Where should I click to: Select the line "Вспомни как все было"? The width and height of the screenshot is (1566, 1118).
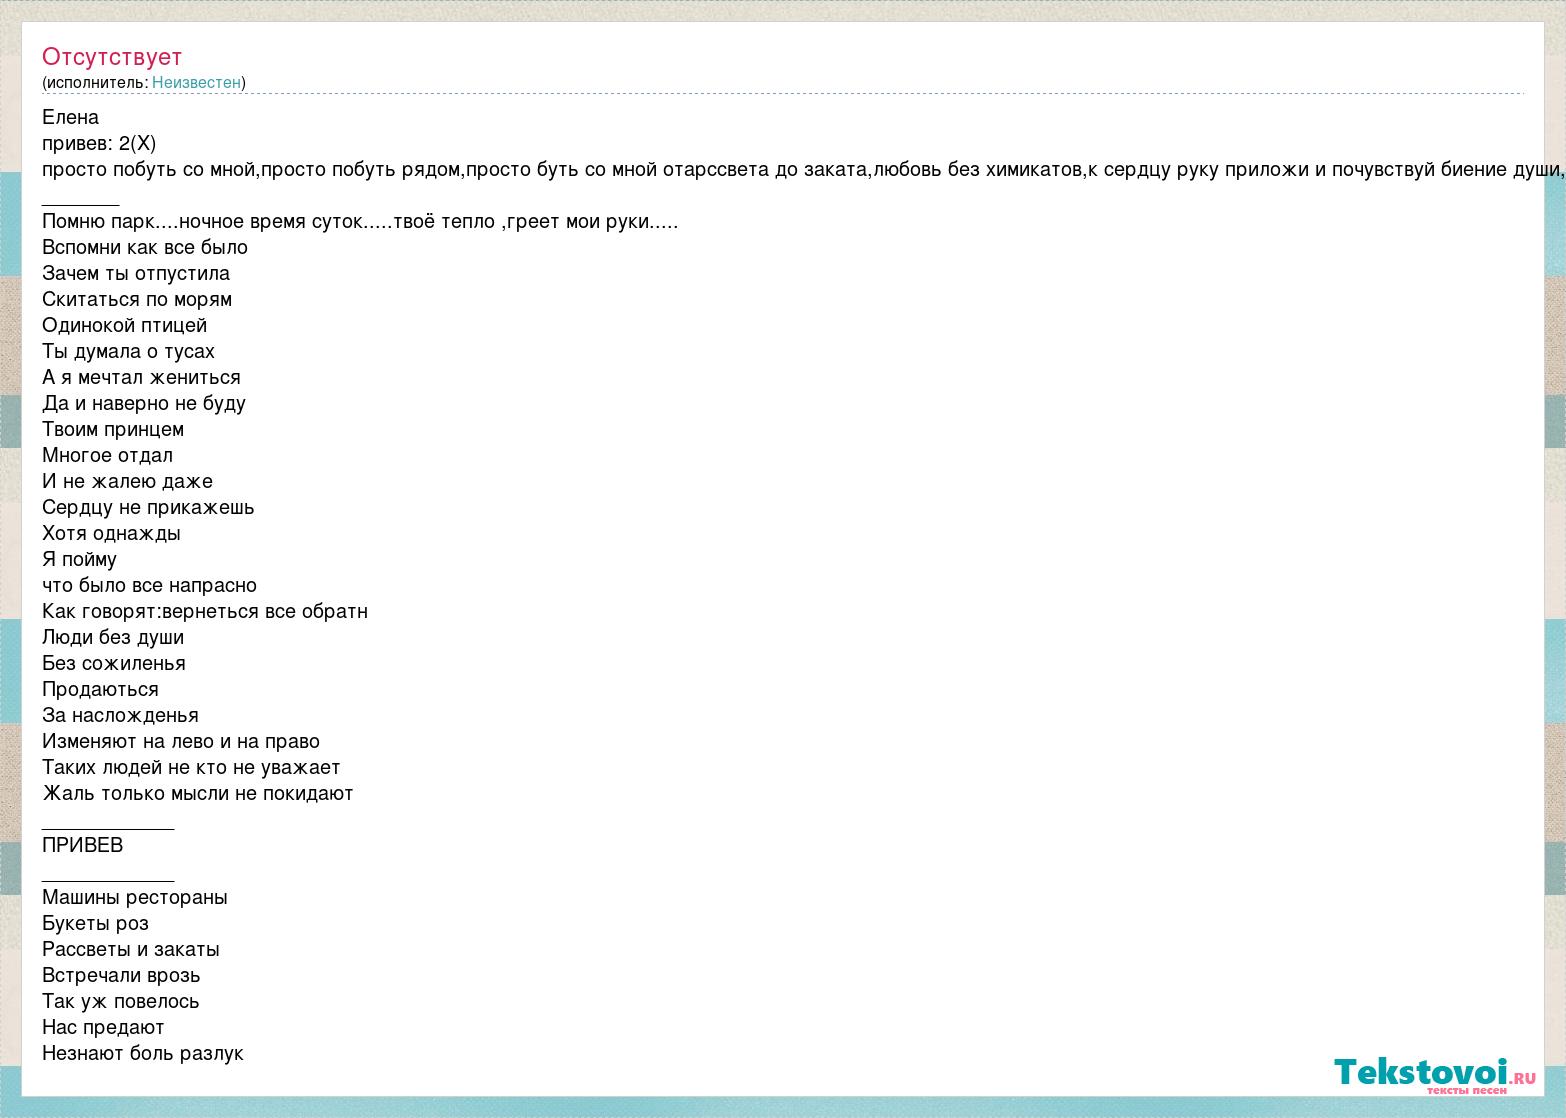pyautogui.click(x=145, y=247)
